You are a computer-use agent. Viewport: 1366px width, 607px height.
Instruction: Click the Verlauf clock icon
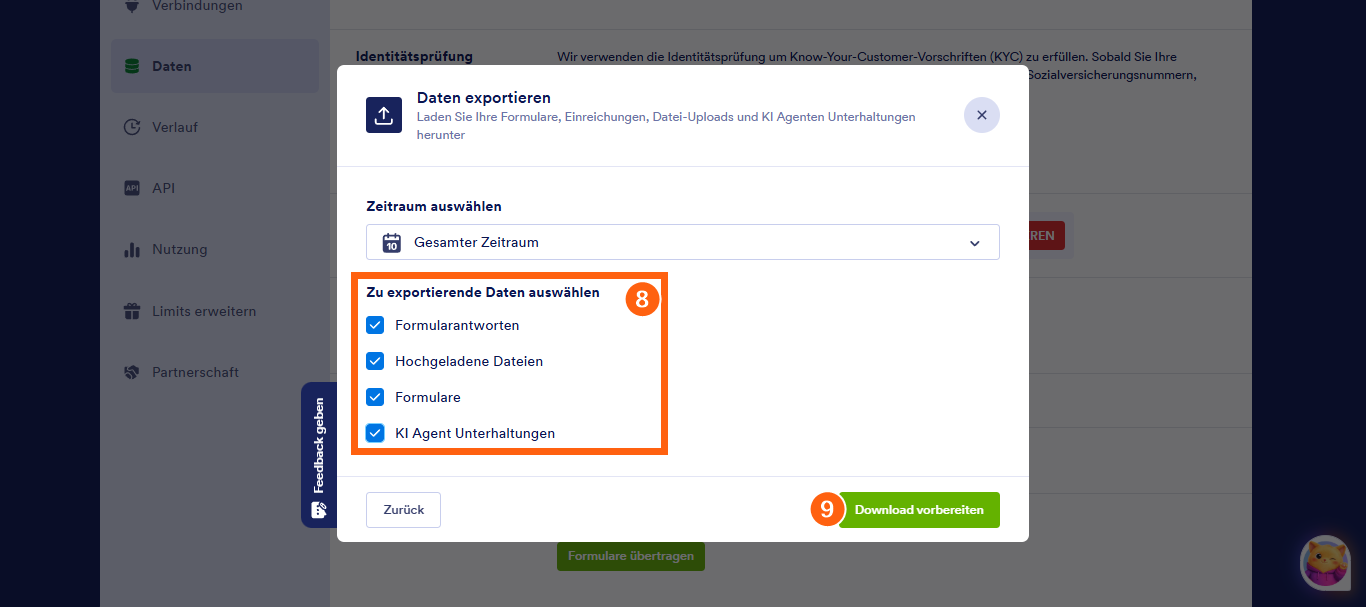(131, 127)
